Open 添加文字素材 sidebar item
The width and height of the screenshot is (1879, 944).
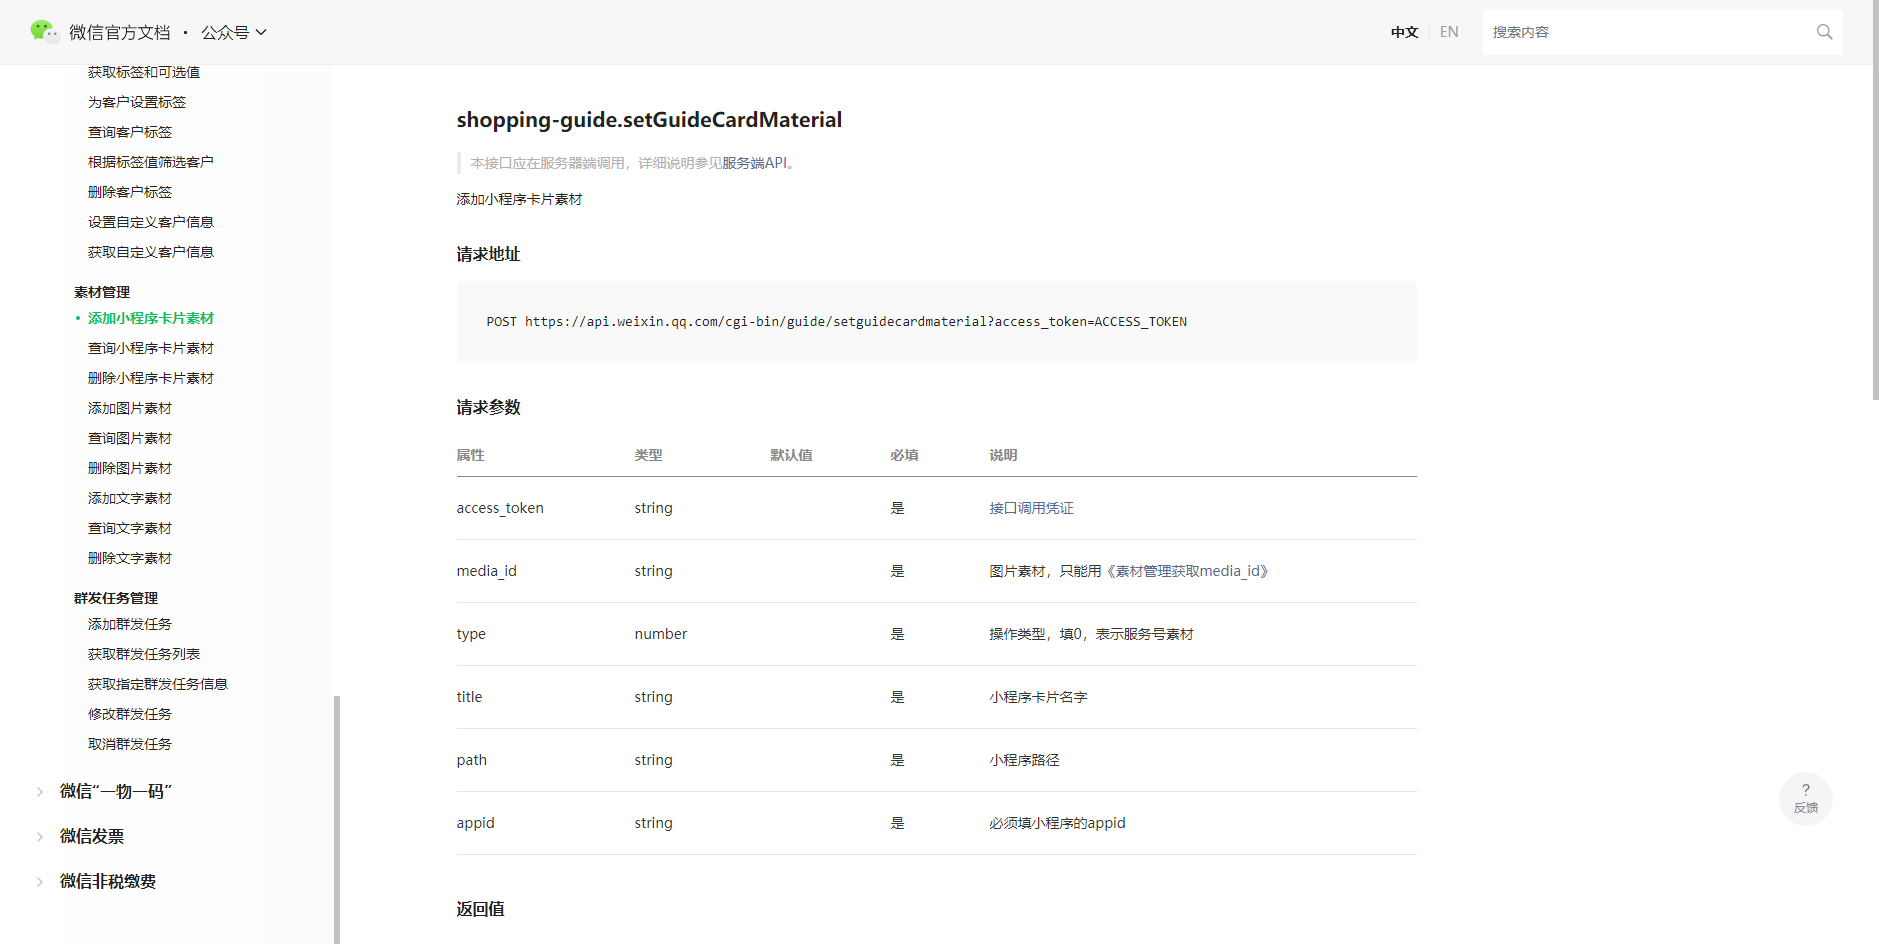click(x=130, y=498)
